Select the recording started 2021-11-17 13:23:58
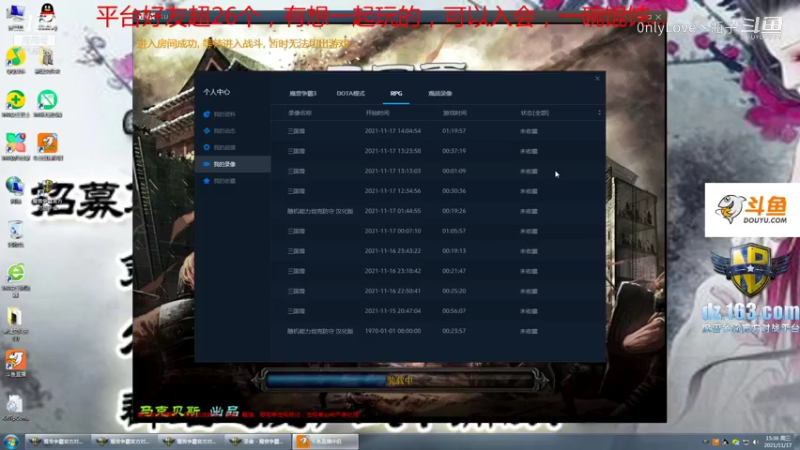 pyautogui.click(x=438, y=151)
